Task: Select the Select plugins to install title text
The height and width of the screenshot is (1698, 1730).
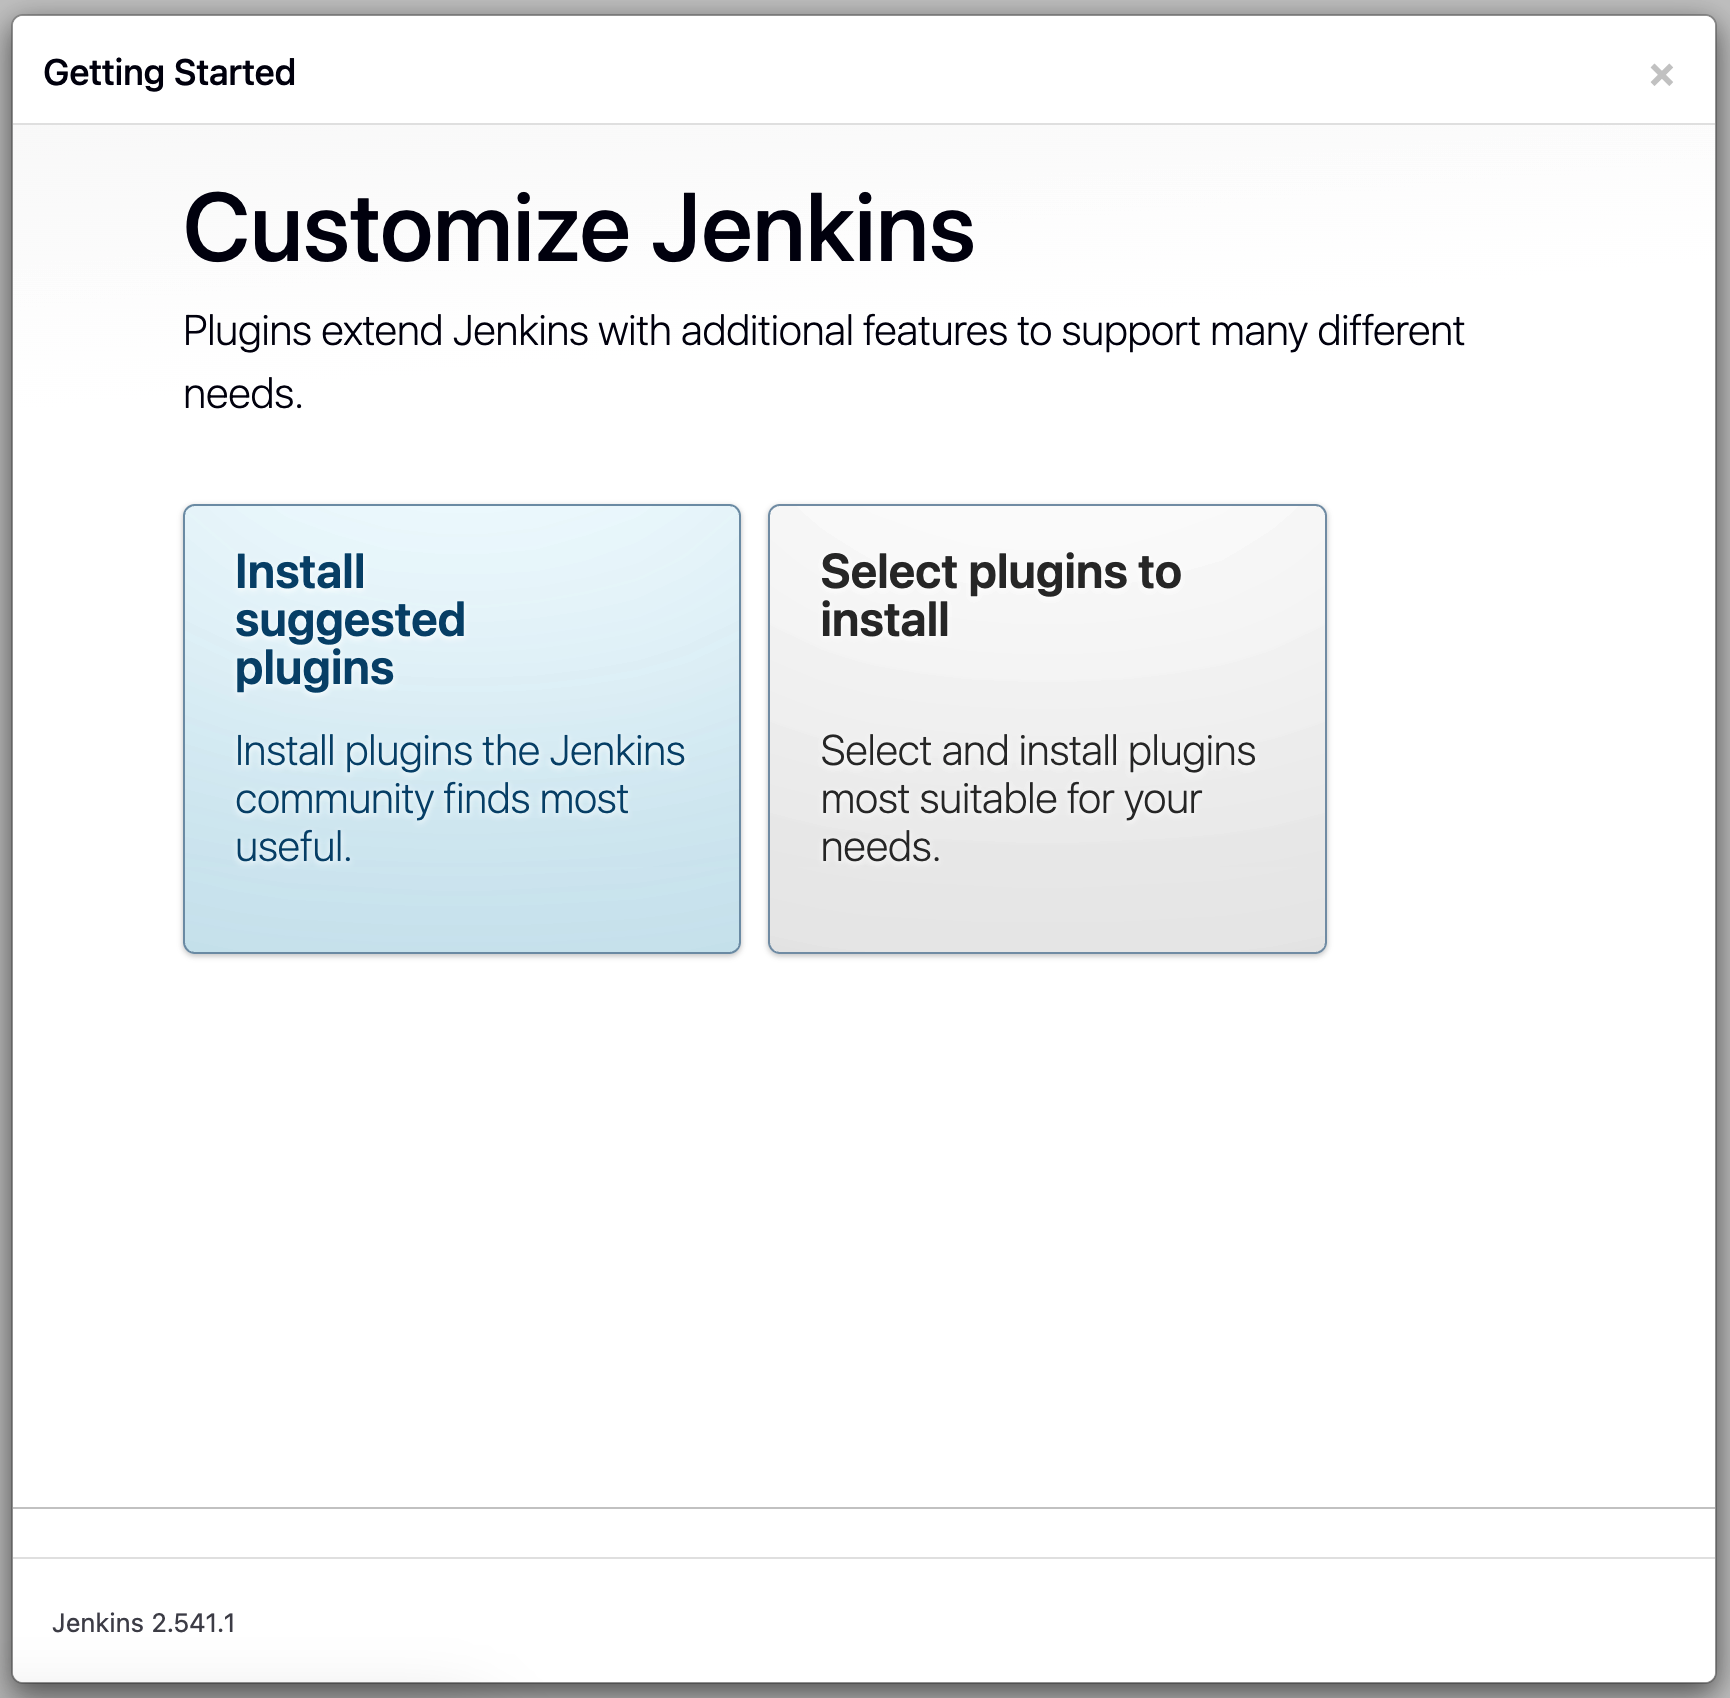Action: pyautogui.click(x=1000, y=595)
